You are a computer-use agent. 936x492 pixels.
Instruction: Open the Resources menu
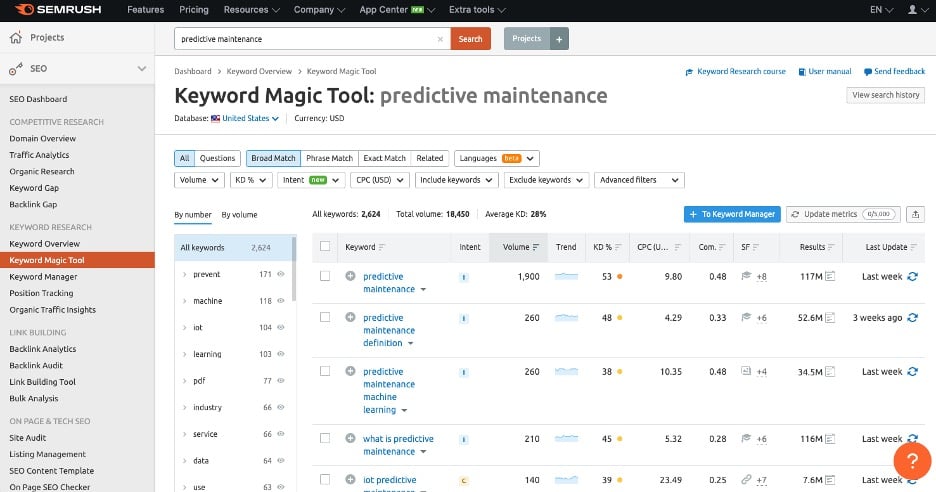[x=251, y=10]
